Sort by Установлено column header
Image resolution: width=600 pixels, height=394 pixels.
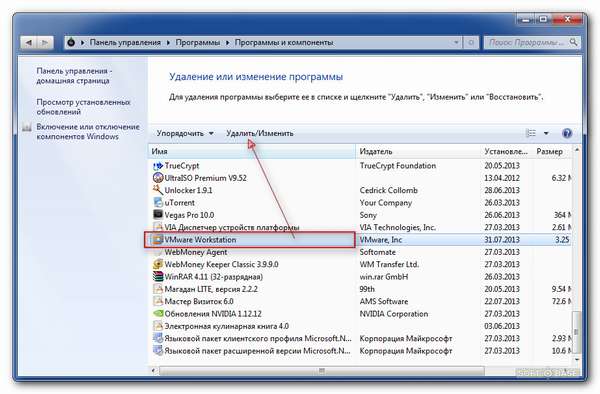[x=507, y=151]
